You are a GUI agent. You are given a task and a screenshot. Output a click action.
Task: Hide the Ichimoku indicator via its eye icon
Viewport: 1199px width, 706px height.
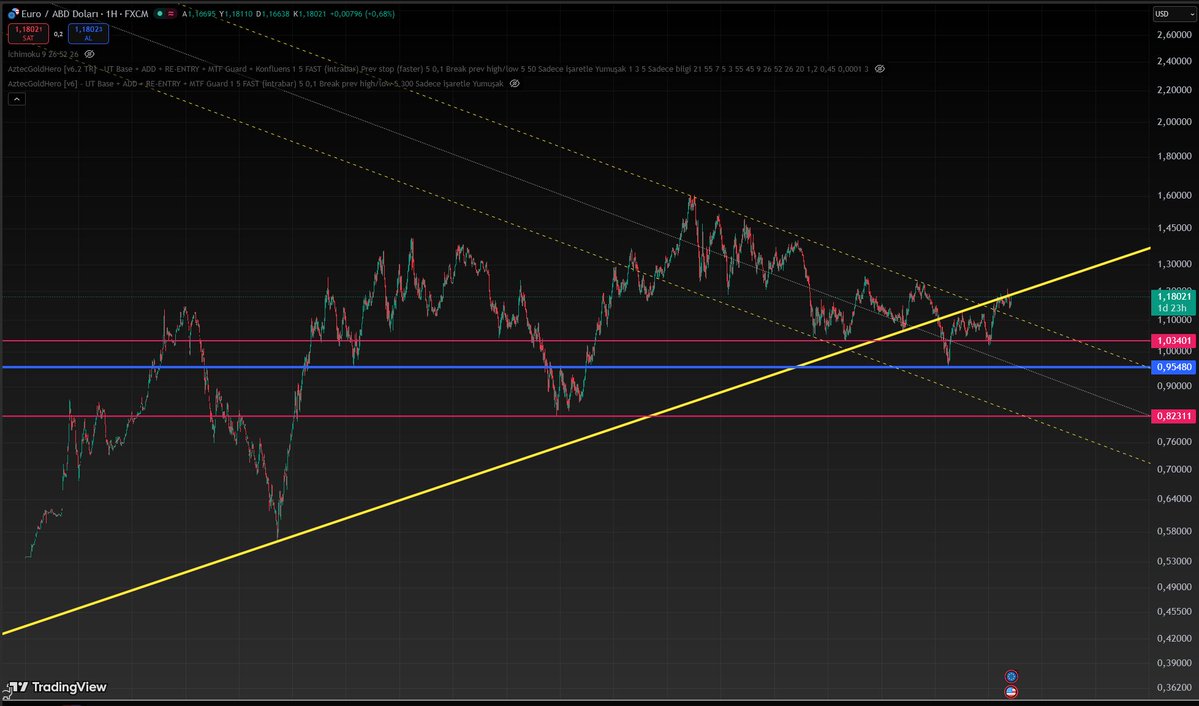[x=89, y=54]
